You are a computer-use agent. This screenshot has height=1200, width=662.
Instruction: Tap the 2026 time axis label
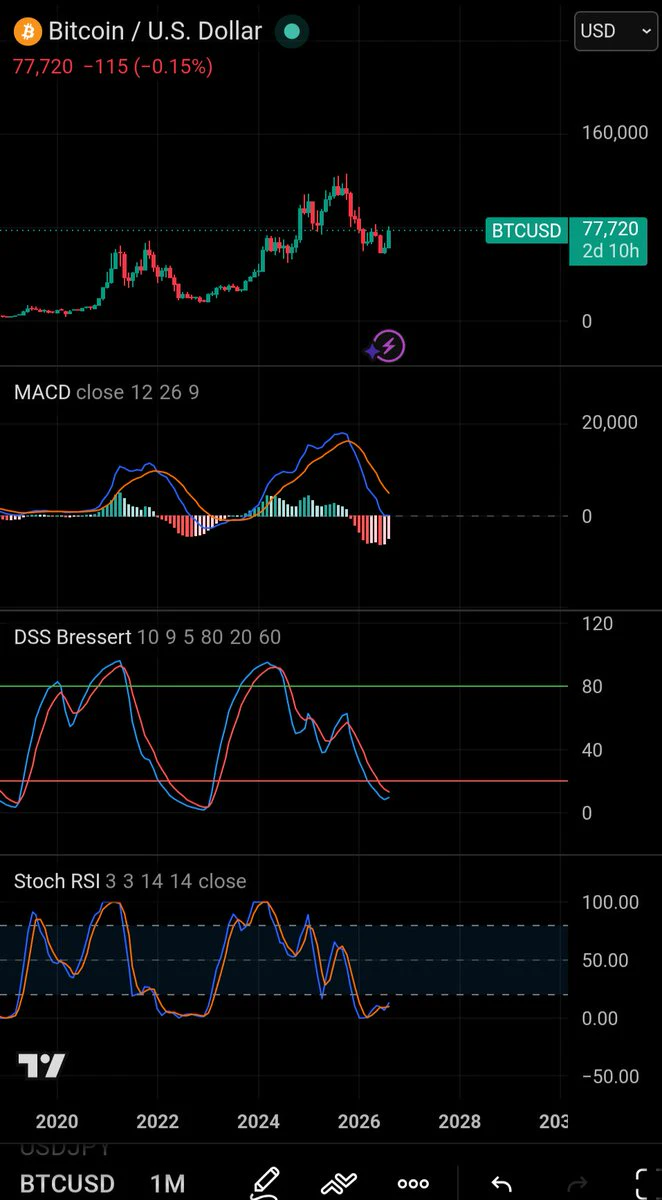360,1120
